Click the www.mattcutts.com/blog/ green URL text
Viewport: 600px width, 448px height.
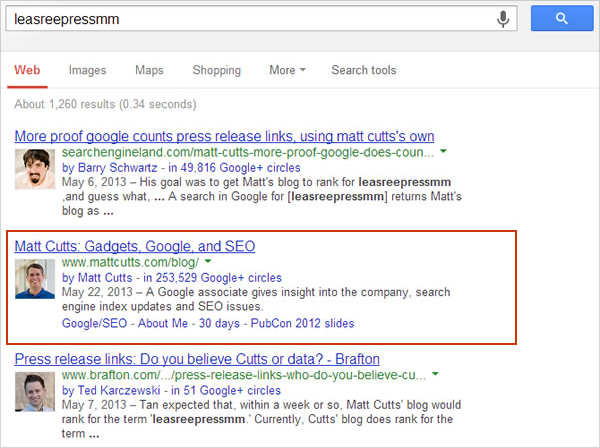tap(130, 262)
